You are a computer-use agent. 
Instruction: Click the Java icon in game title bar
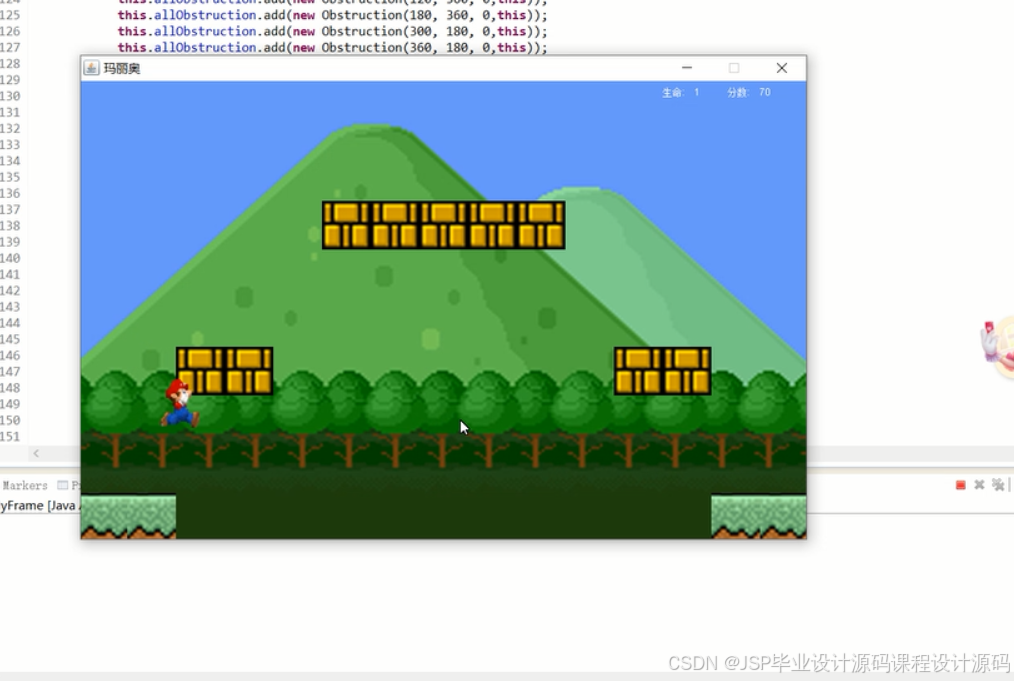click(91, 68)
